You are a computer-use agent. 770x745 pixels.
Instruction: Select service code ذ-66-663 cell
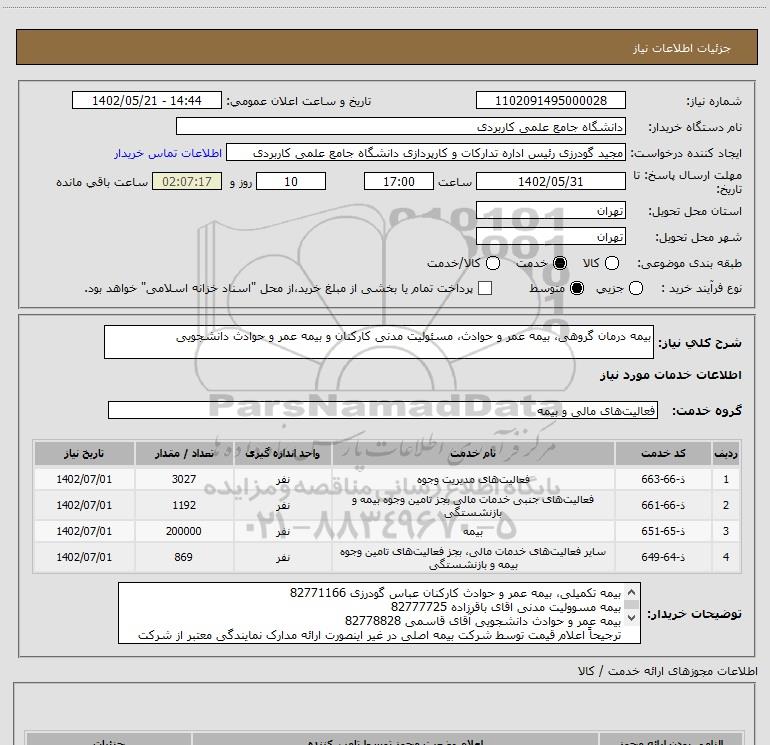click(x=663, y=479)
